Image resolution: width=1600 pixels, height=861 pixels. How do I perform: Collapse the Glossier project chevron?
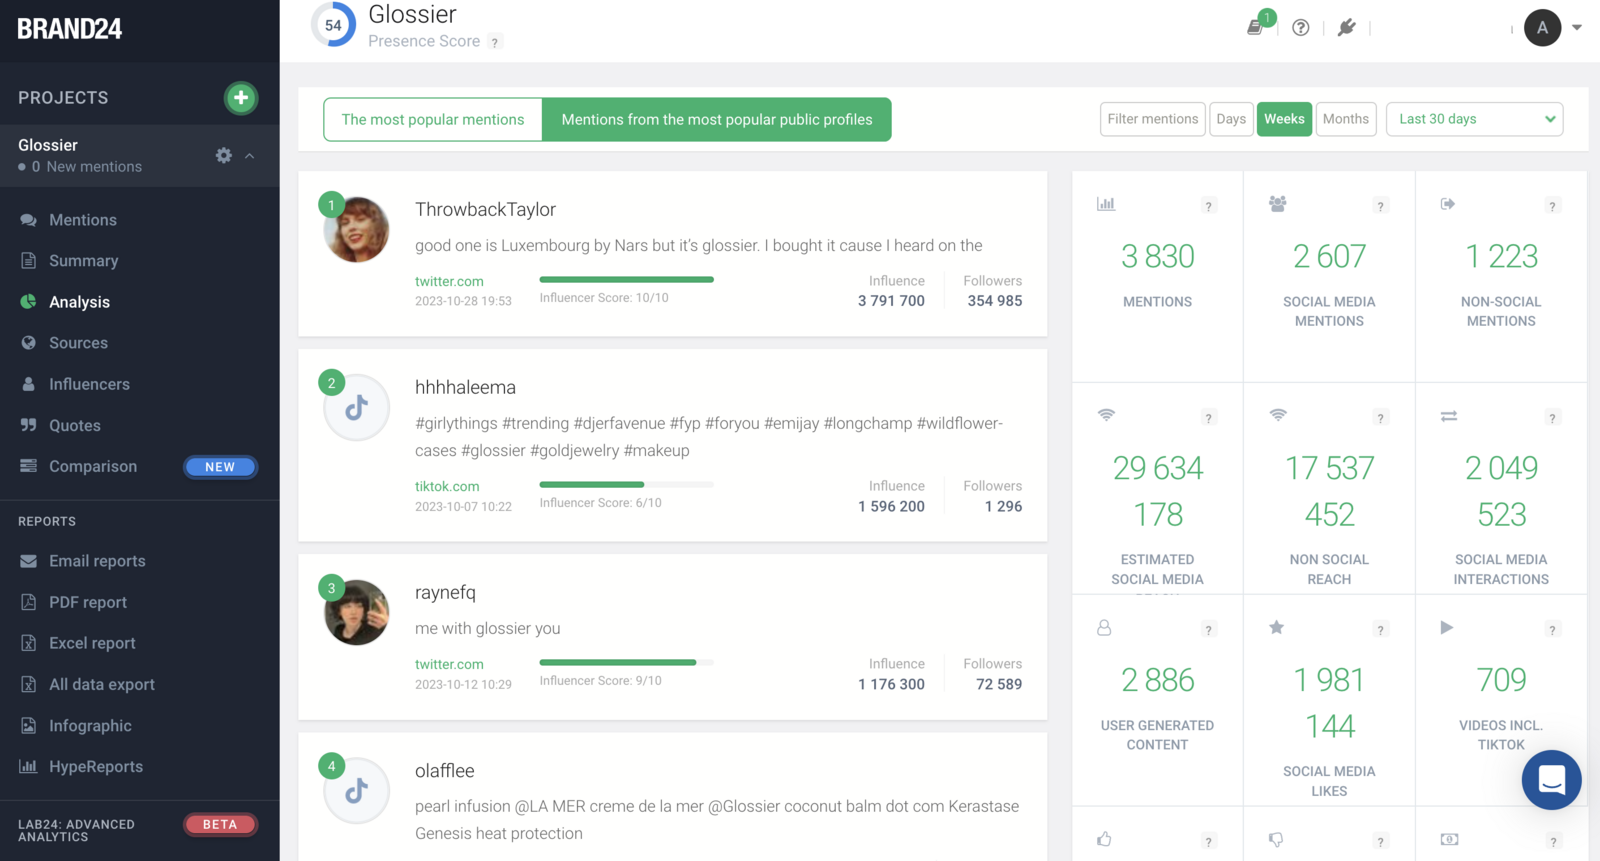pos(250,156)
